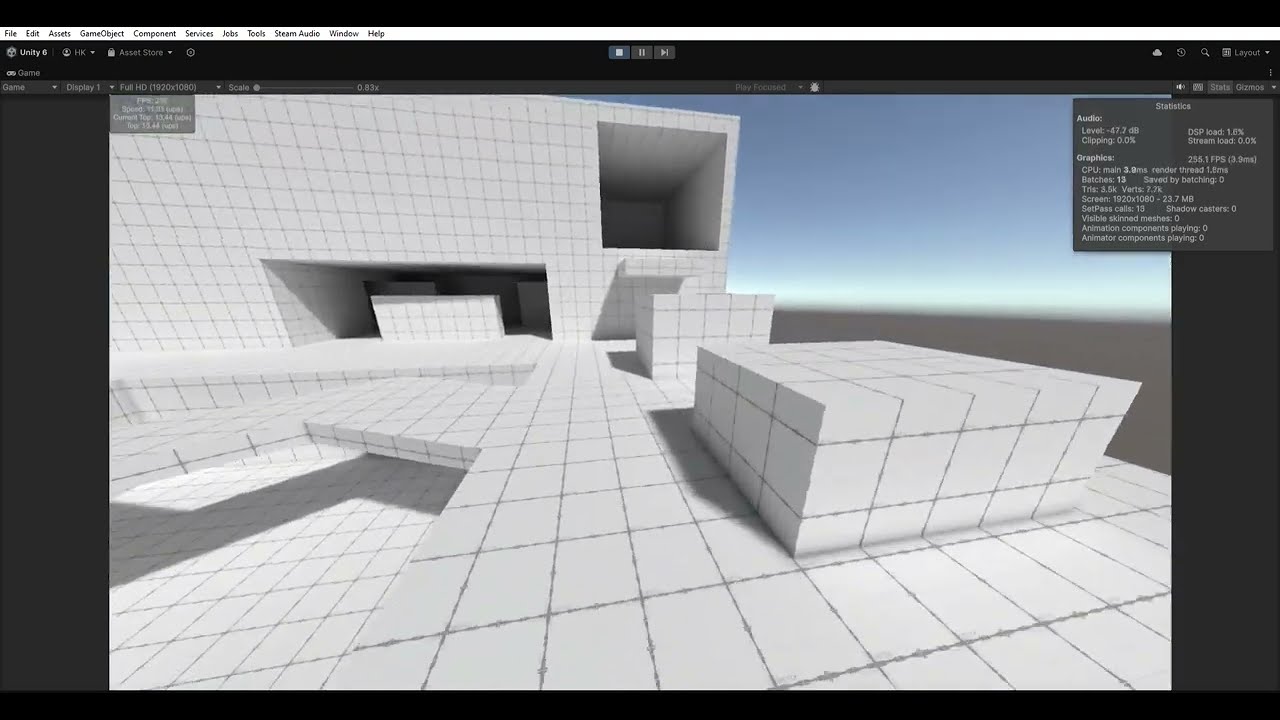Screen dimensions: 1280x720
Task: Toggle the Stats overlay button
Action: tap(1220, 87)
